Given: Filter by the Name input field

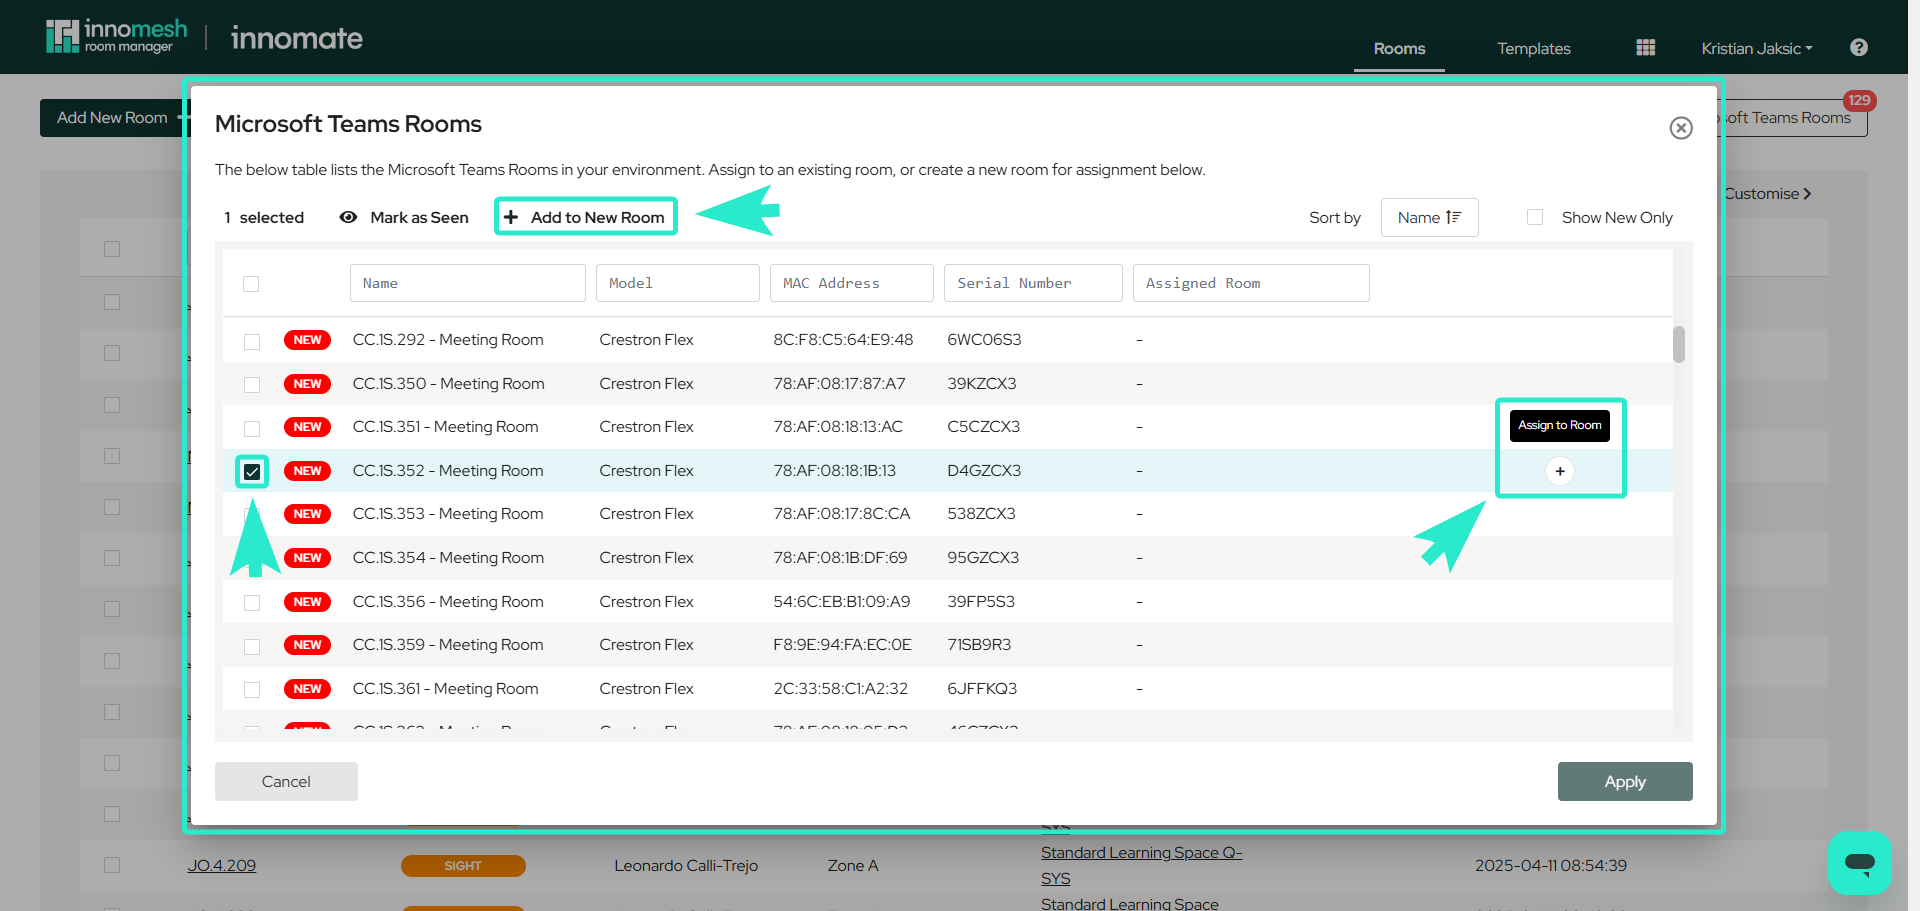Looking at the screenshot, I should [x=467, y=283].
